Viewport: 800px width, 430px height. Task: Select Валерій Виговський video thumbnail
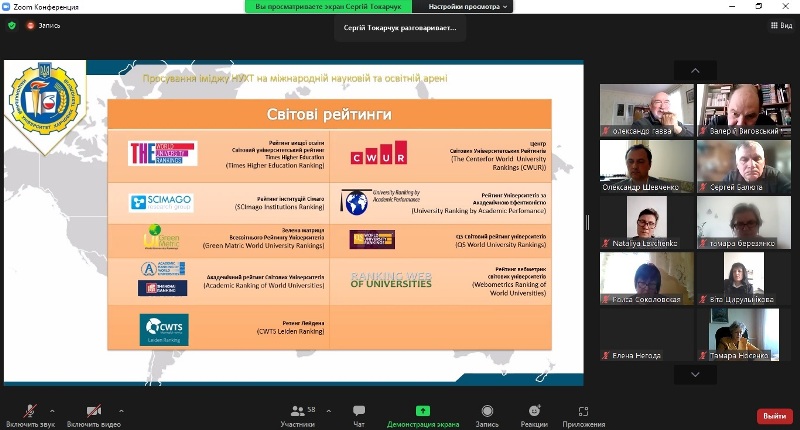point(744,110)
